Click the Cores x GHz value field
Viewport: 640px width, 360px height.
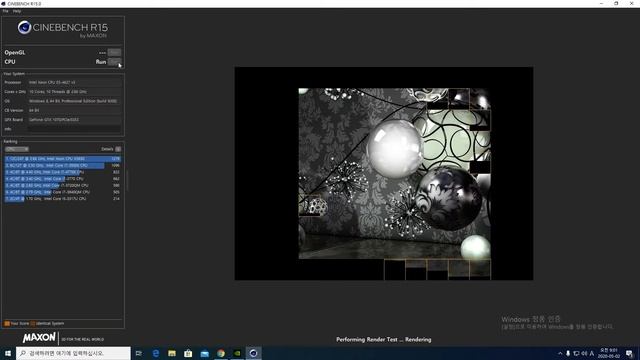[x=74, y=92]
